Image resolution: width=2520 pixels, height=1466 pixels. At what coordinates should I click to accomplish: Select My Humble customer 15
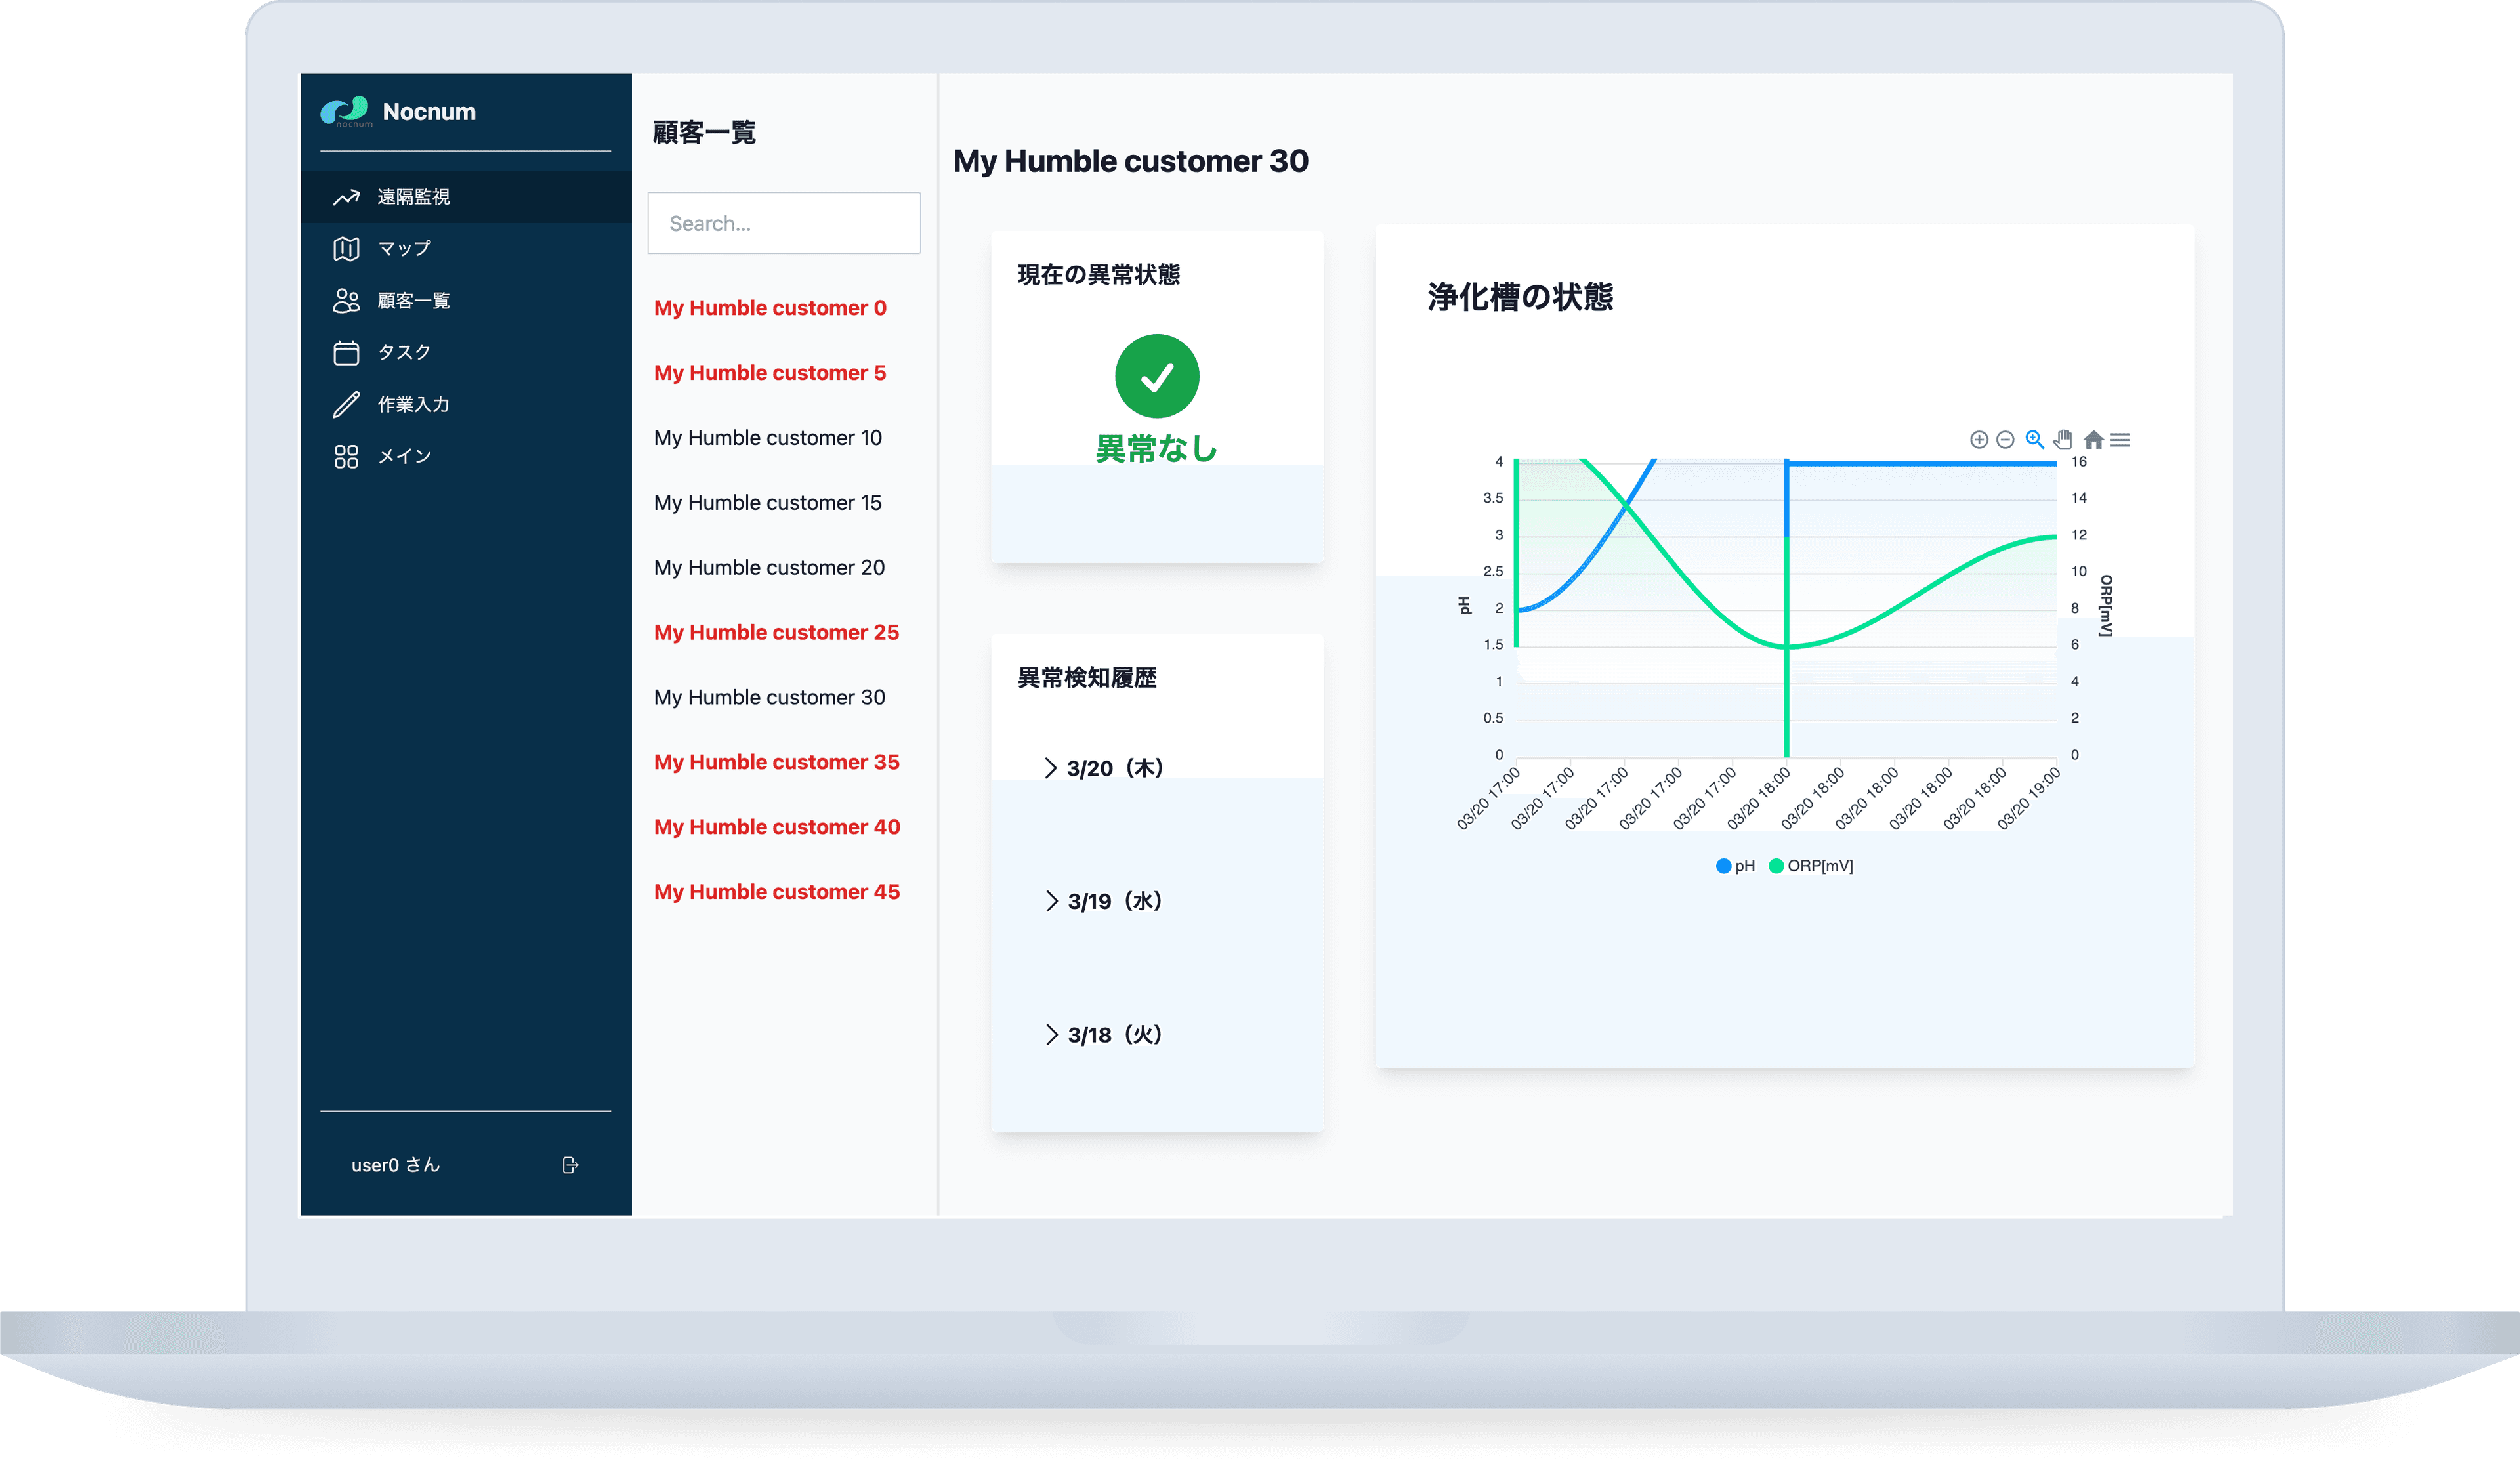(768, 503)
